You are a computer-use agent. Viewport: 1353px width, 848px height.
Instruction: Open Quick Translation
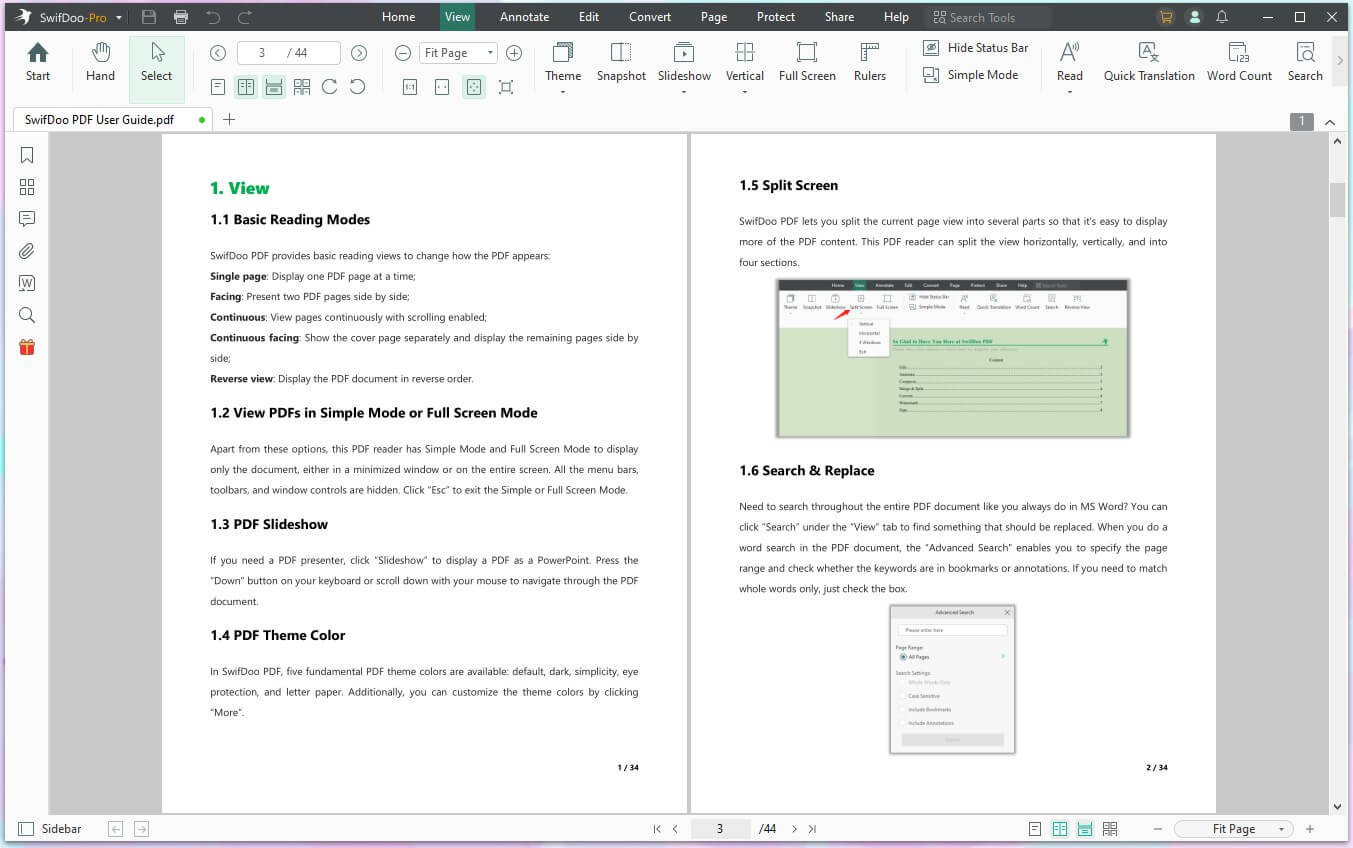coord(1149,62)
